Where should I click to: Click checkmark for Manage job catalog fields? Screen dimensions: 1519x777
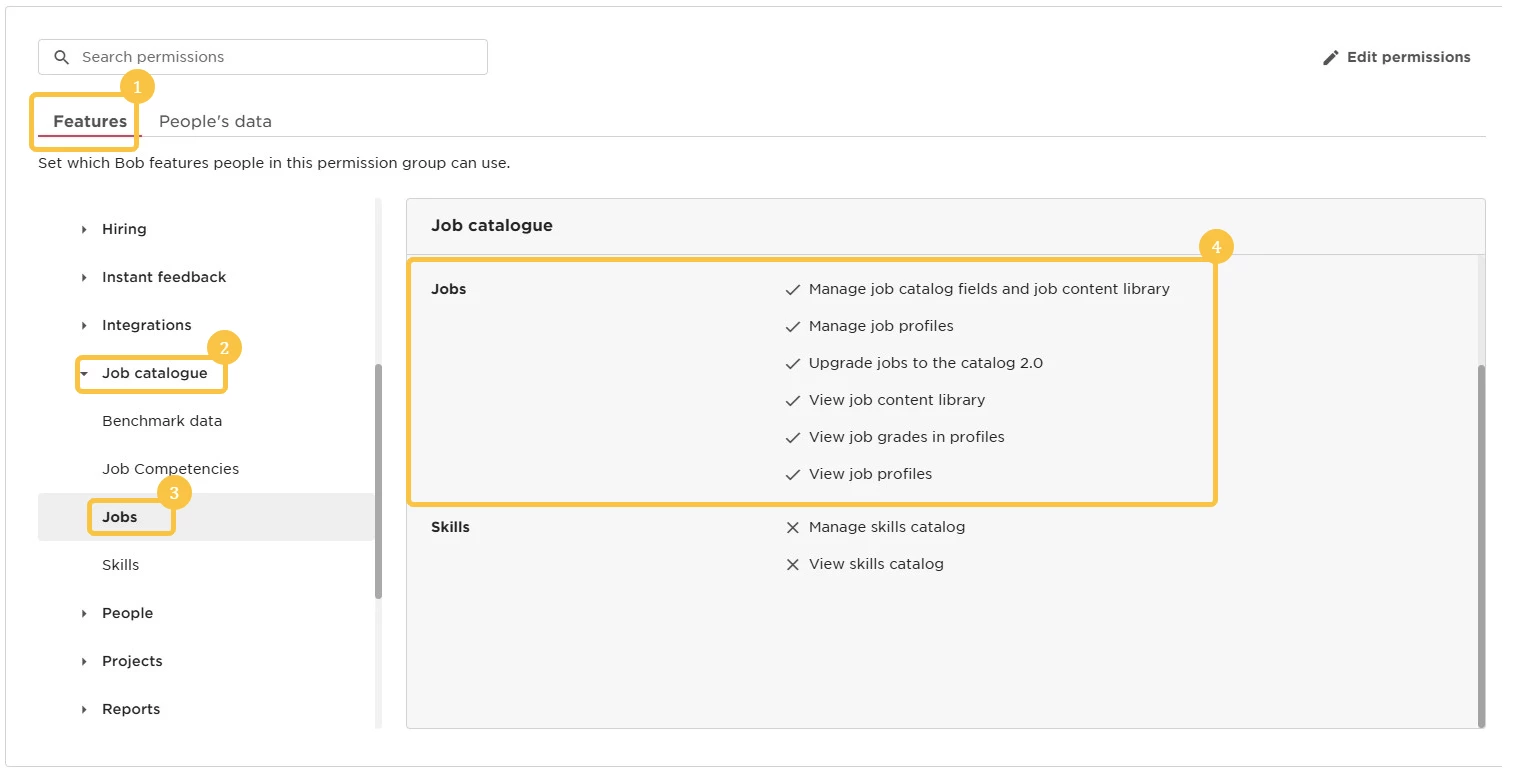pyautogui.click(x=793, y=289)
